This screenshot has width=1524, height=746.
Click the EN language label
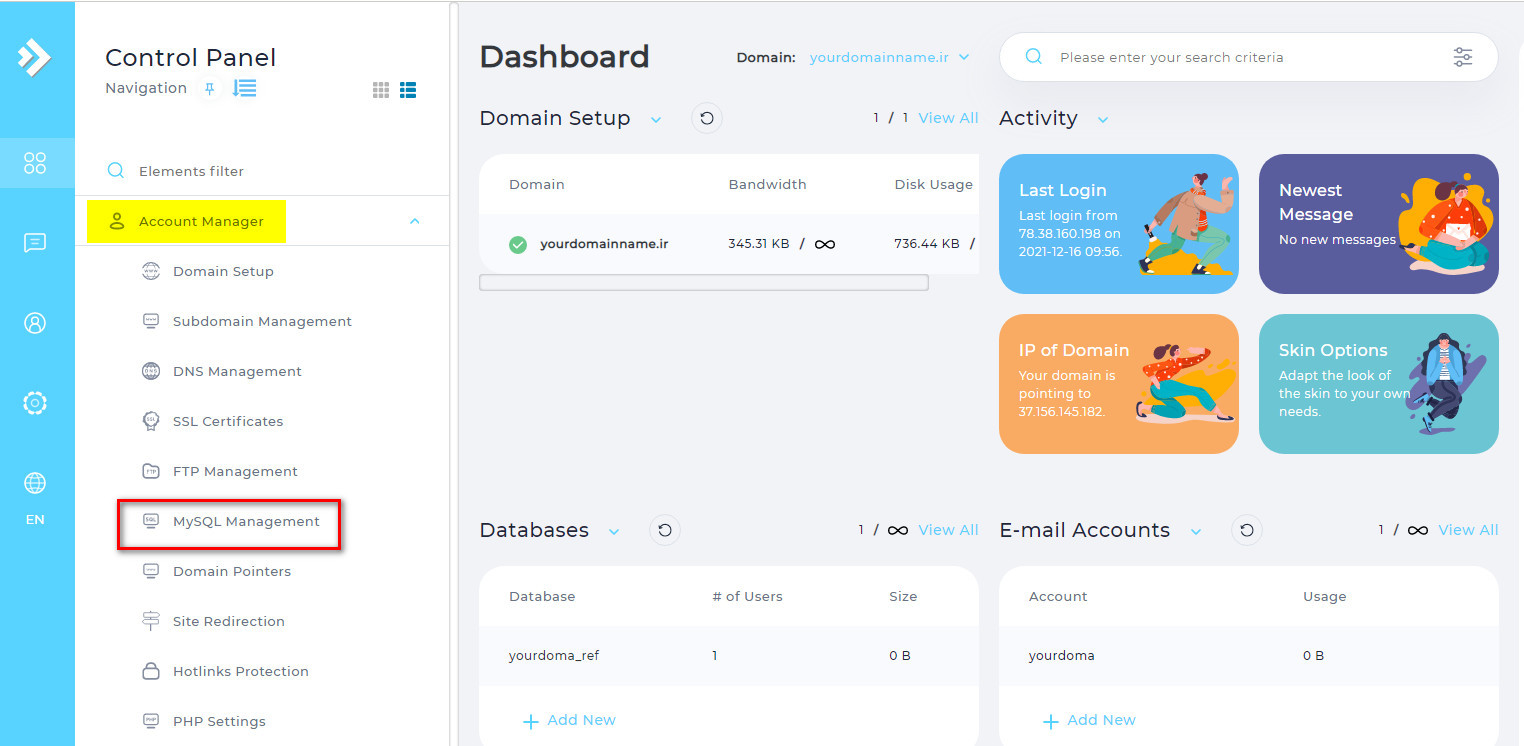pos(35,520)
